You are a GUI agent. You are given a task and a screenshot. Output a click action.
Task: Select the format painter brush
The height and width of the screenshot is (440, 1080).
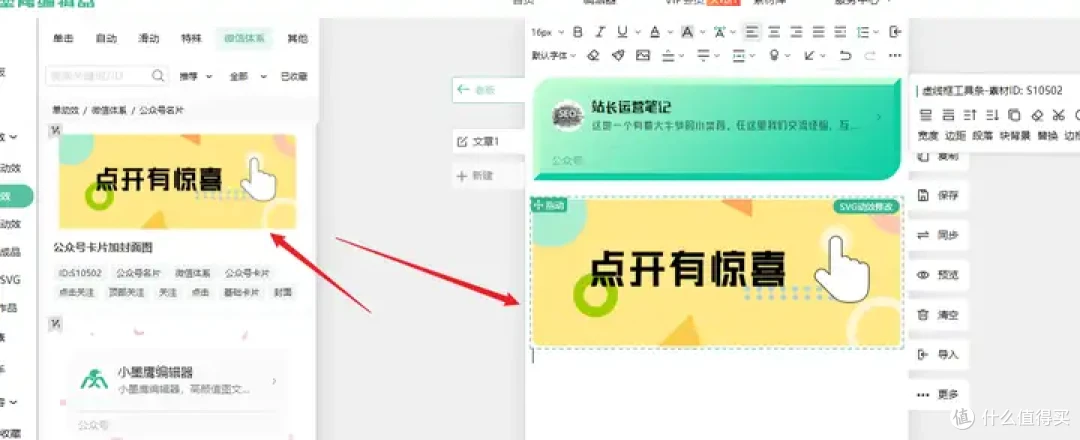click(x=618, y=55)
